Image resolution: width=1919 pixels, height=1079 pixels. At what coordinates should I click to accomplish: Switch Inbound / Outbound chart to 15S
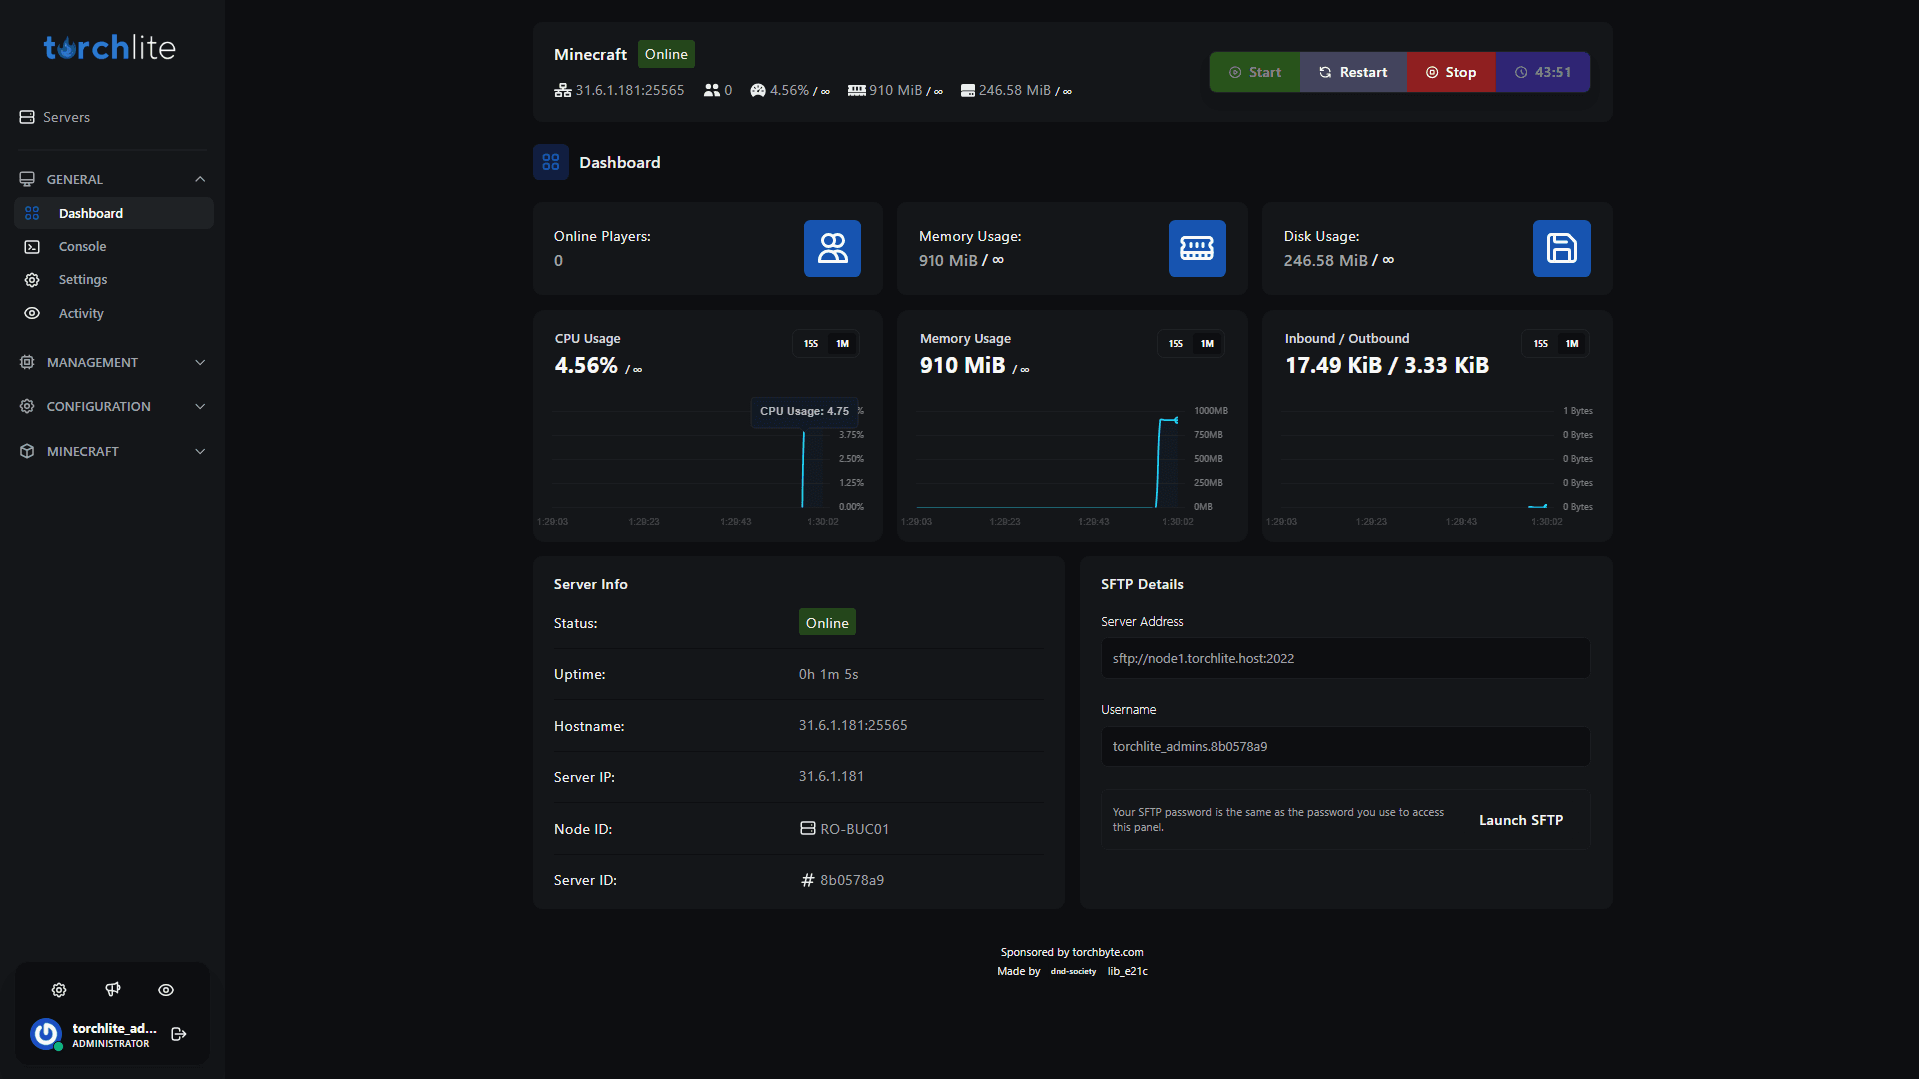[1541, 344]
